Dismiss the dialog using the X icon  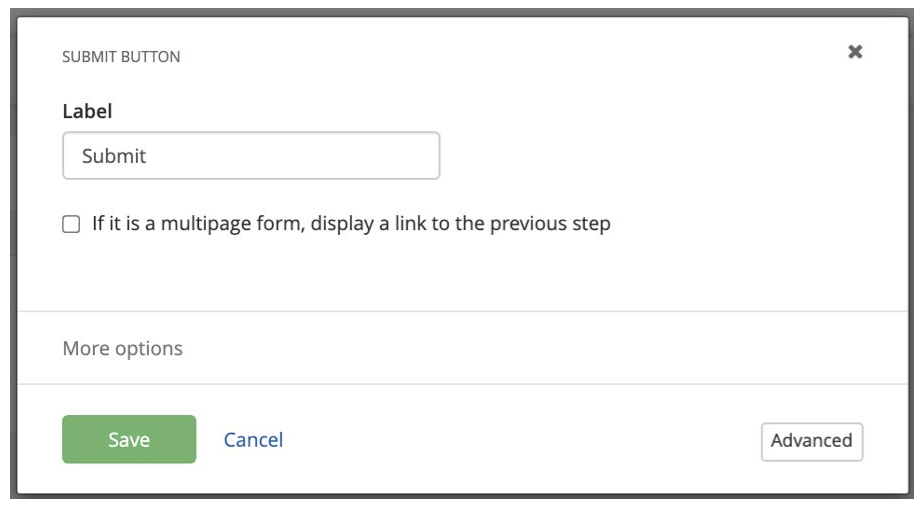[855, 52]
